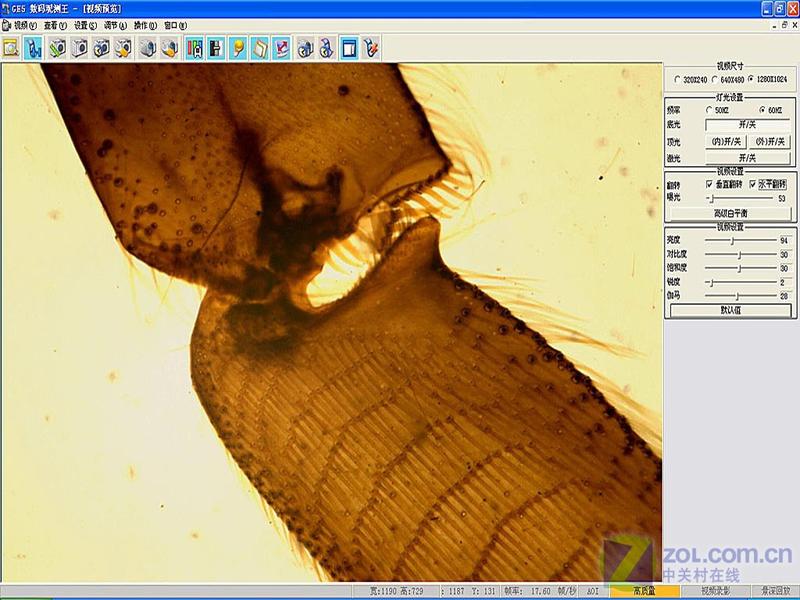Click the red and green bars icon
800x600 pixels.
tap(194, 48)
